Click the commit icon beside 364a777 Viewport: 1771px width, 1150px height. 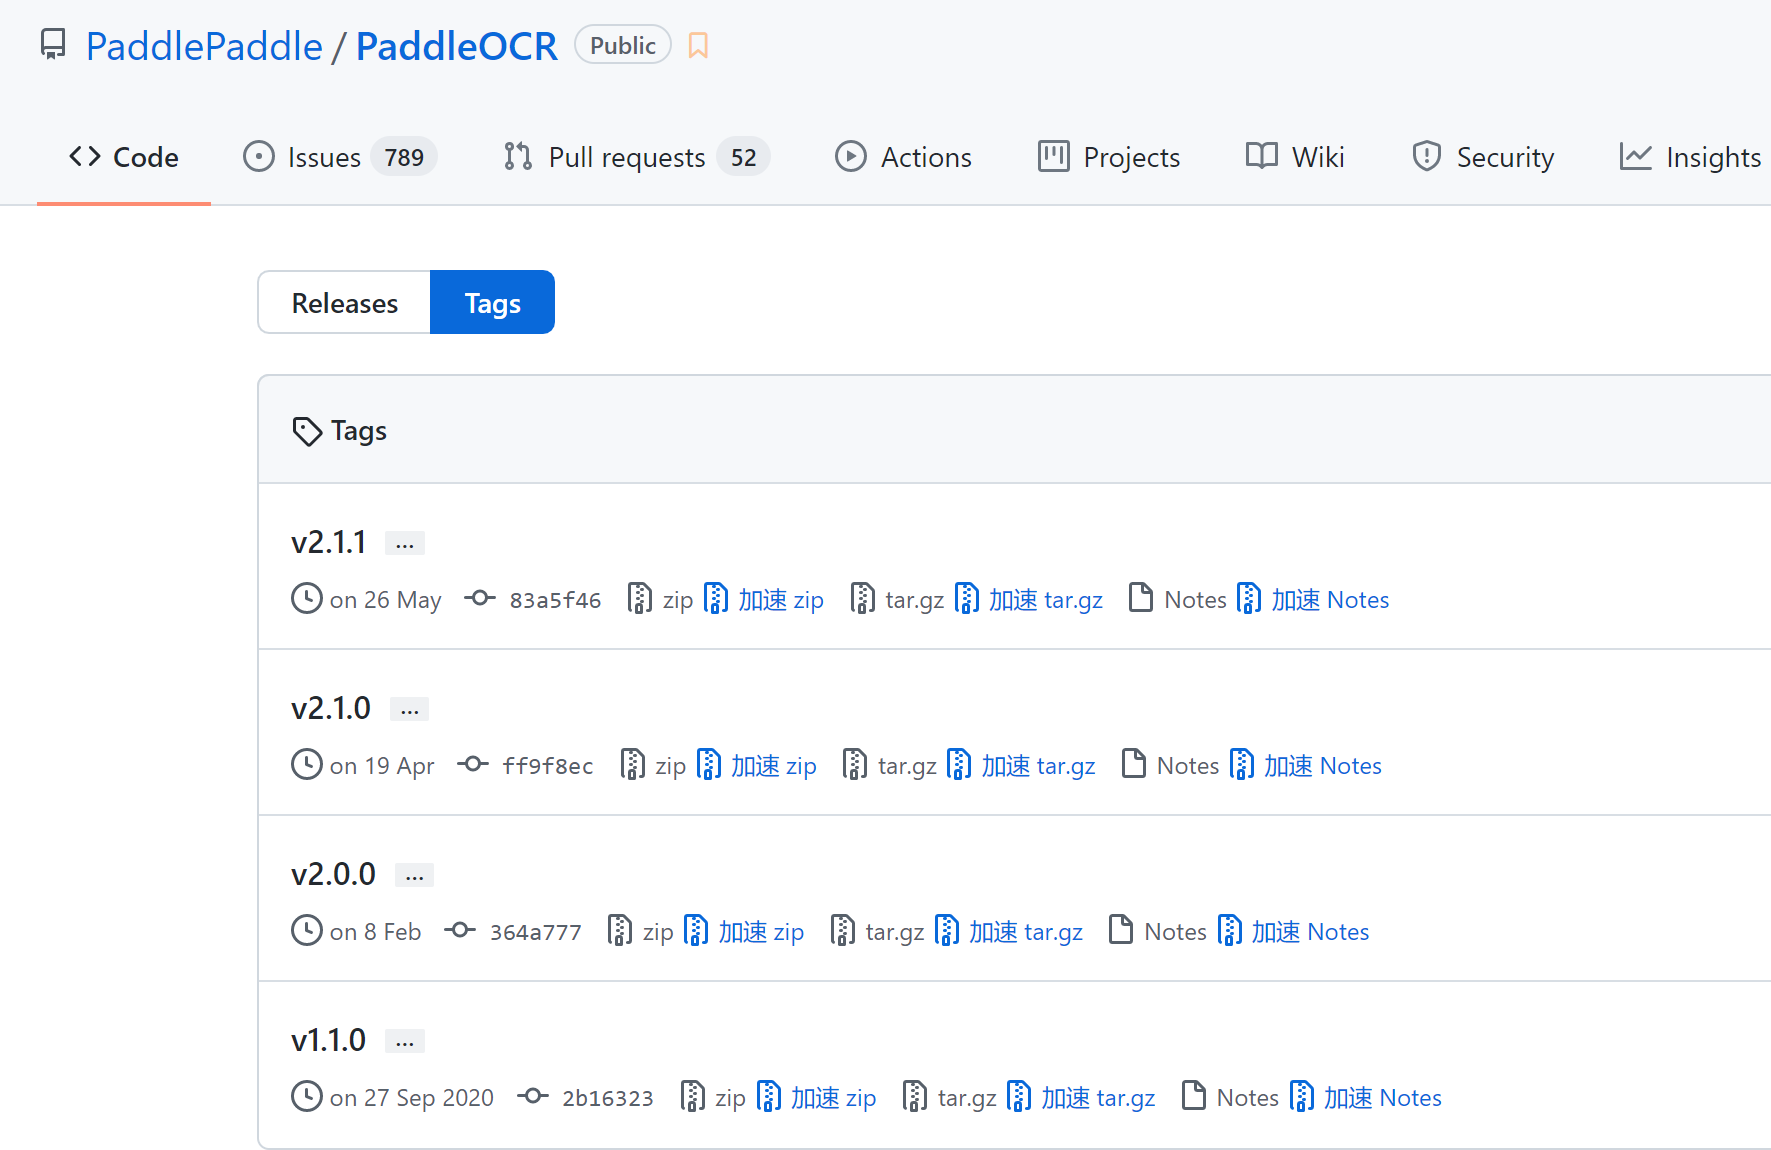(x=460, y=930)
